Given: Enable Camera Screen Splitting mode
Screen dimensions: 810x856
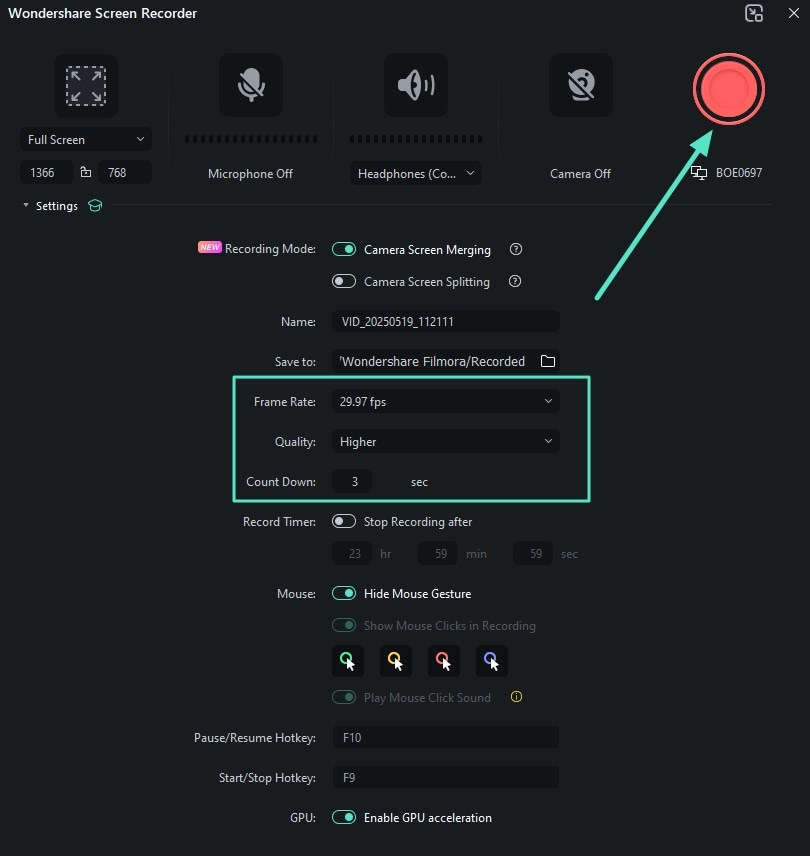Looking at the screenshot, I should [344, 281].
